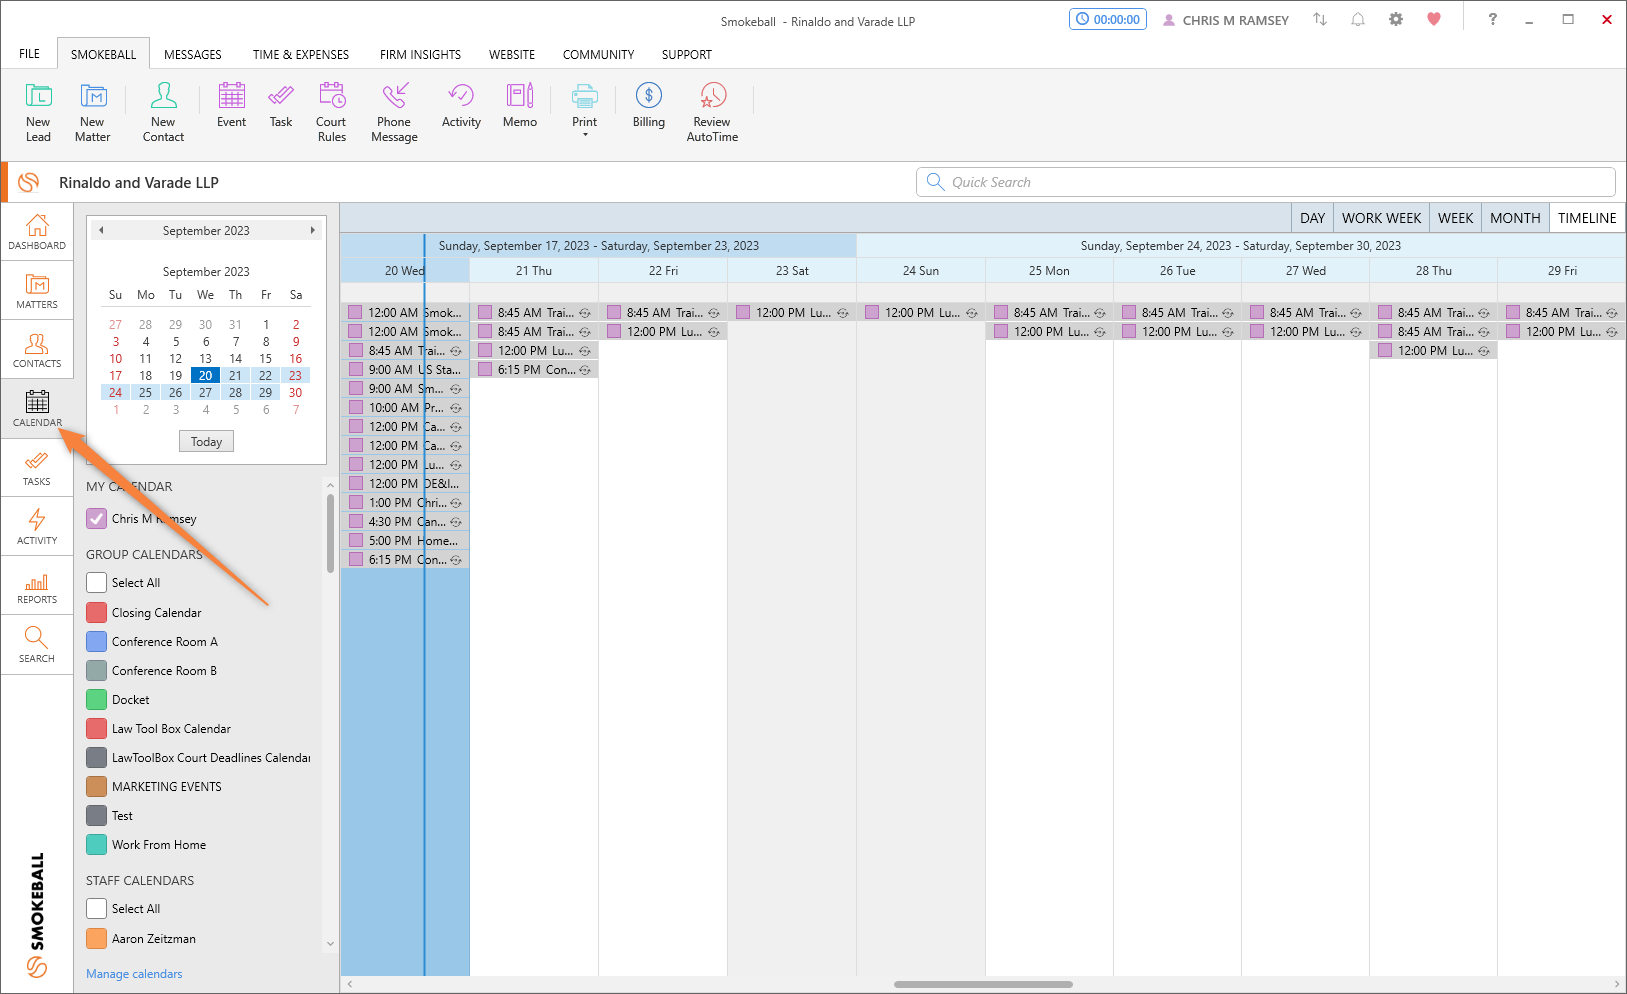The height and width of the screenshot is (994, 1627).
Task: Create a New Lead from ribbon
Action: coord(38,112)
